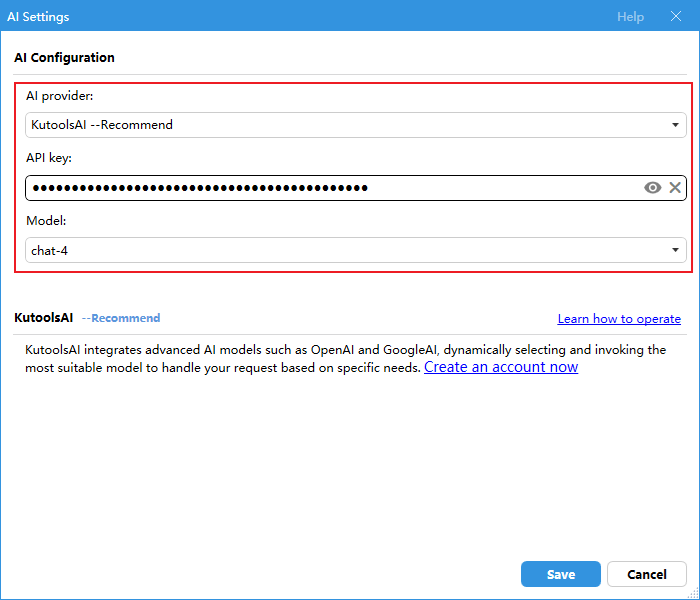700x600 pixels.
Task: Open Help in the title bar
Action: click(630, 17)
